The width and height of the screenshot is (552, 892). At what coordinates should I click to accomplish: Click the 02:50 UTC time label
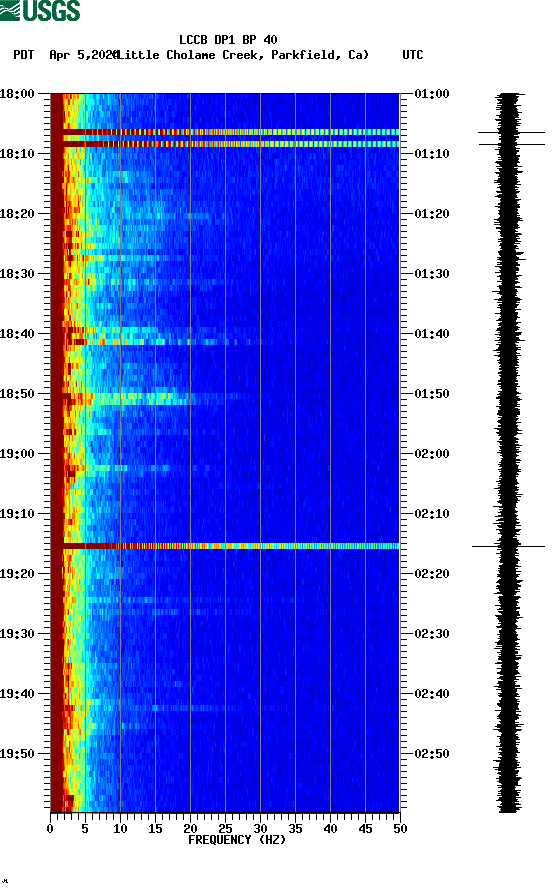(432, 754)
